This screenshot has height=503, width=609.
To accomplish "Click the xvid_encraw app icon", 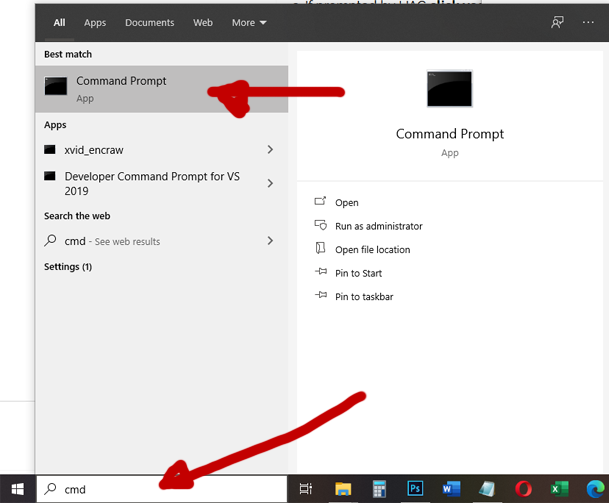I will tap(50, 150).
